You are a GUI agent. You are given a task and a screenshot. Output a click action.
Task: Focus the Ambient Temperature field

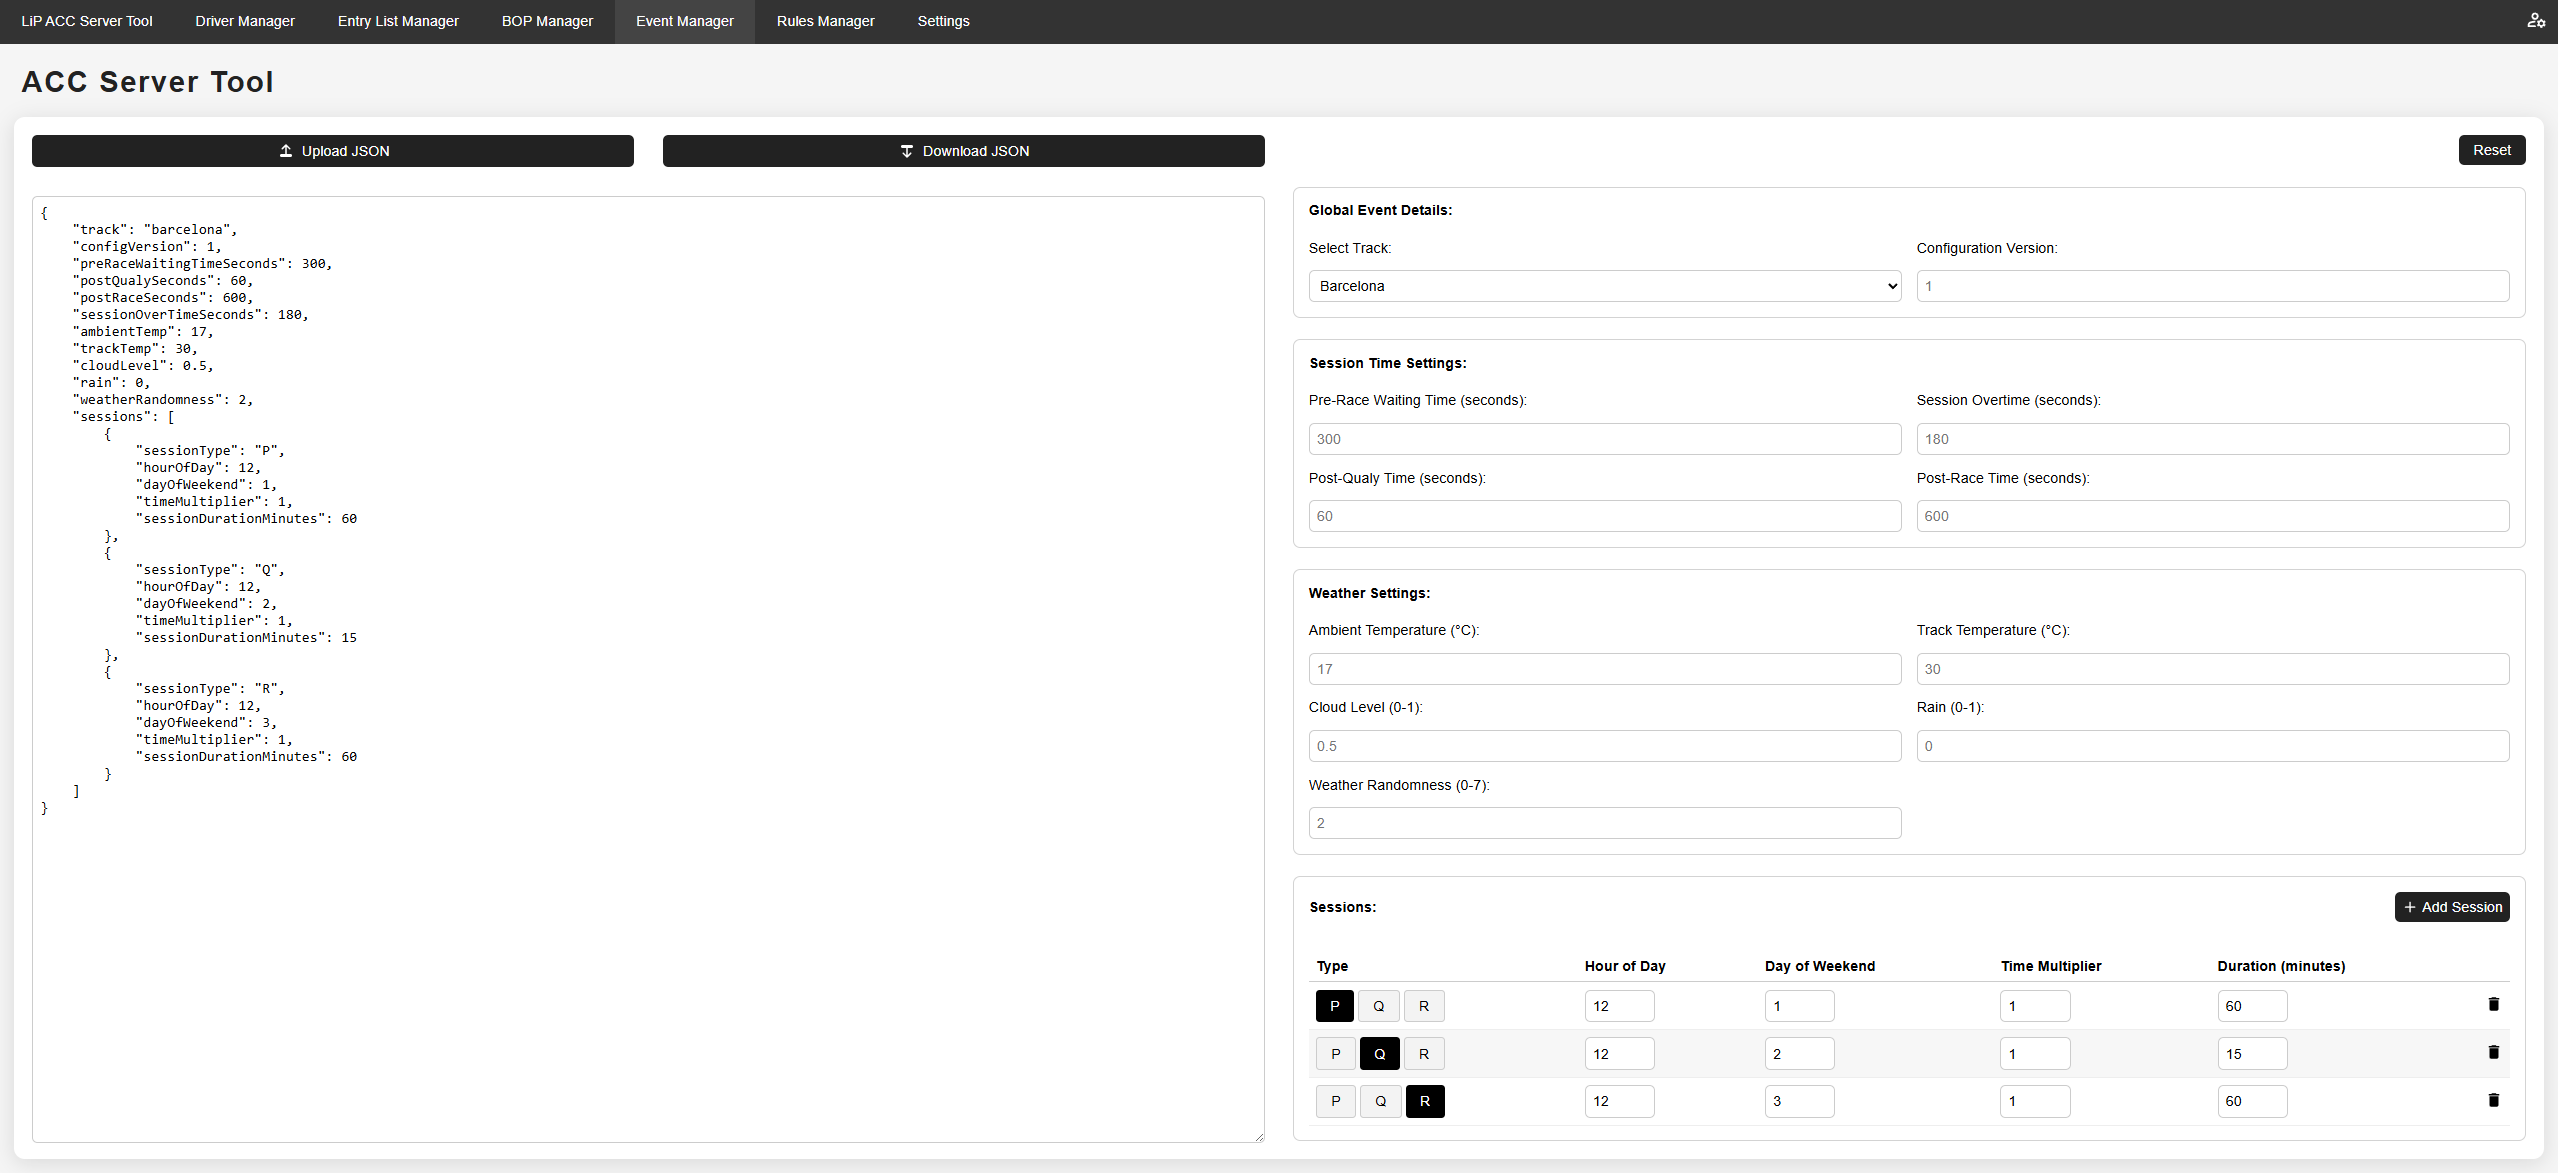click(x=1604, y=669)
